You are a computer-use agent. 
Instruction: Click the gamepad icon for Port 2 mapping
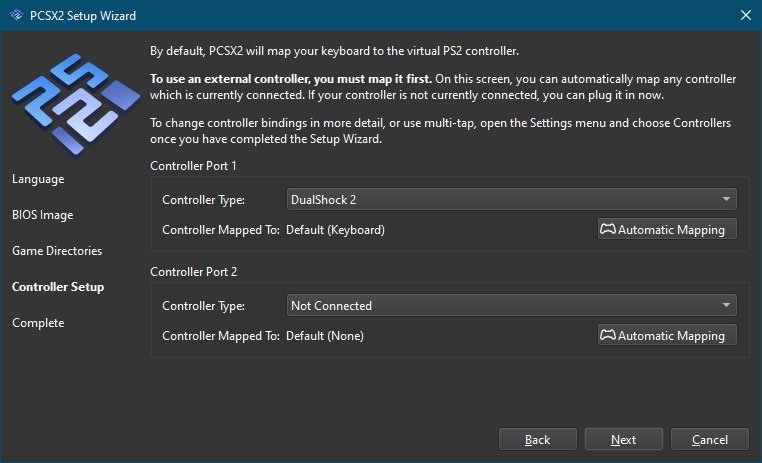coord(607,335)
